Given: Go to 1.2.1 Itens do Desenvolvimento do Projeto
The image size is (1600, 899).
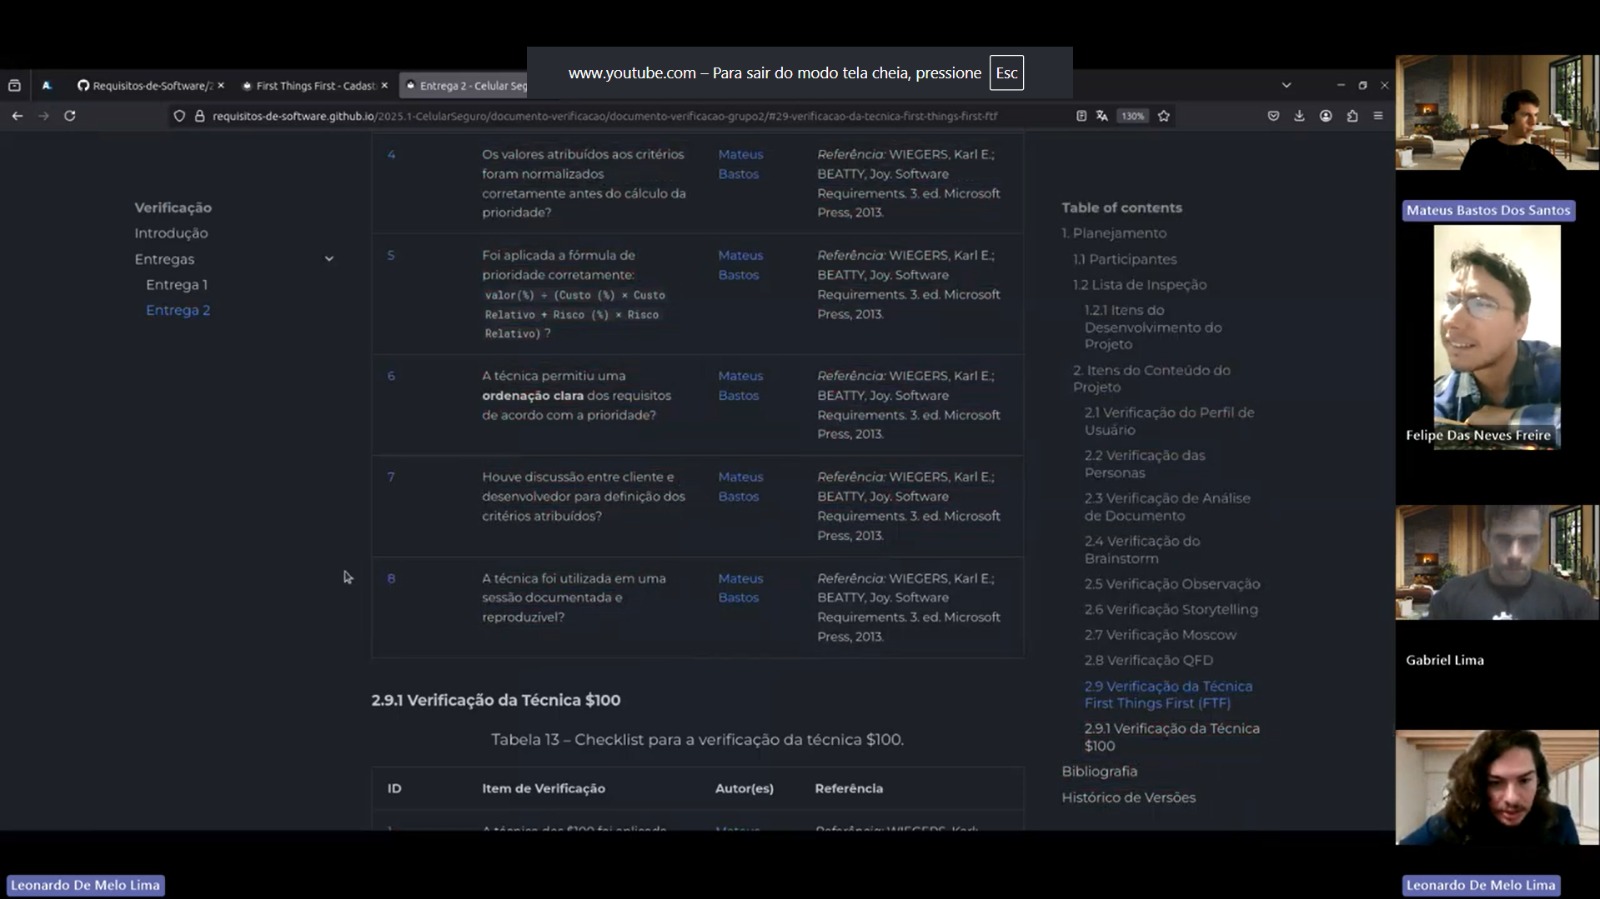Looking at the screenshot, I should click(x=1153, y=327).
